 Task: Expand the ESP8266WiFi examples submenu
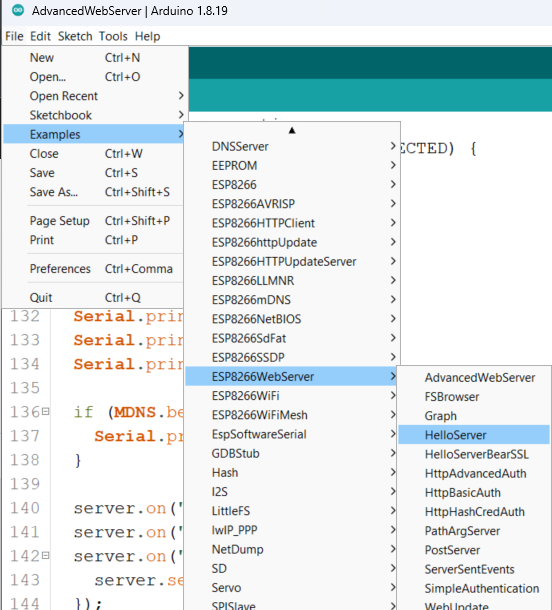(x=291, y=396)
